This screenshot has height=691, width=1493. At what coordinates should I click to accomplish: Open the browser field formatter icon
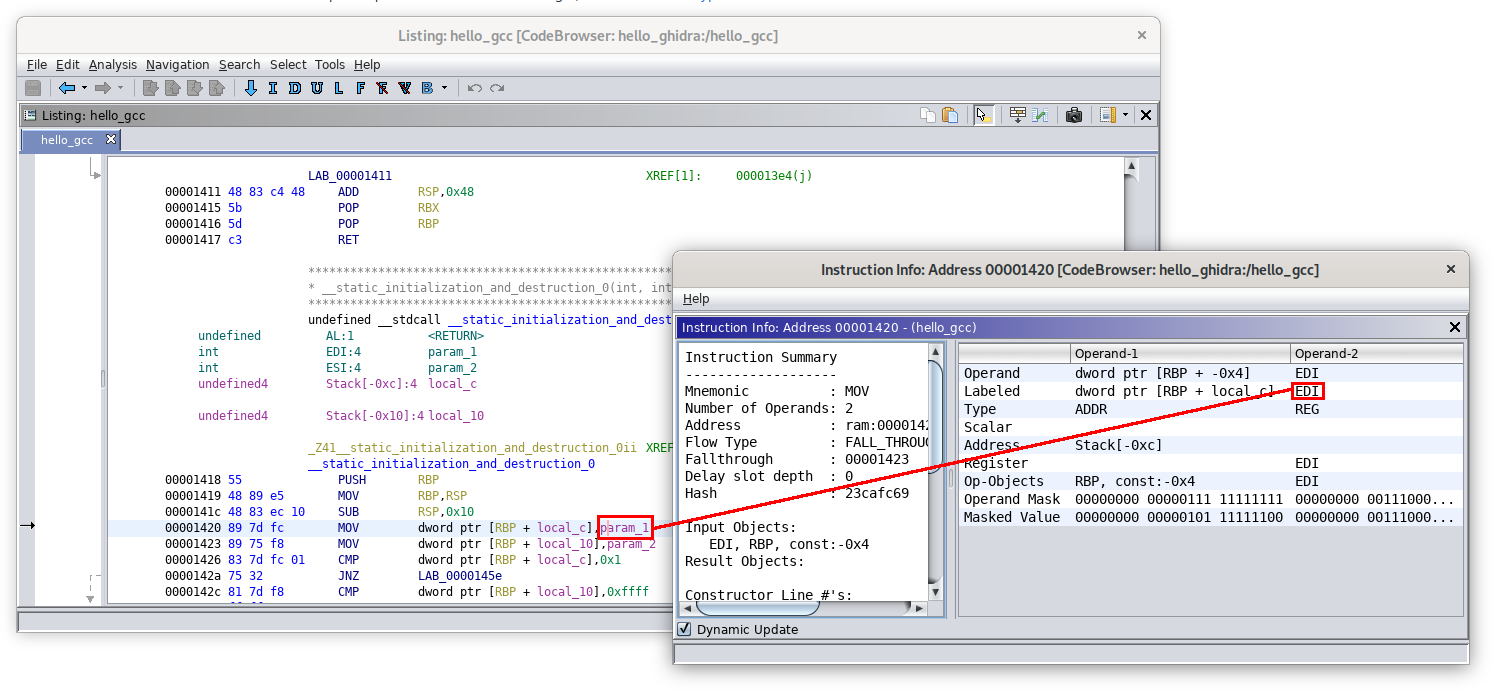coord(1018,115)
